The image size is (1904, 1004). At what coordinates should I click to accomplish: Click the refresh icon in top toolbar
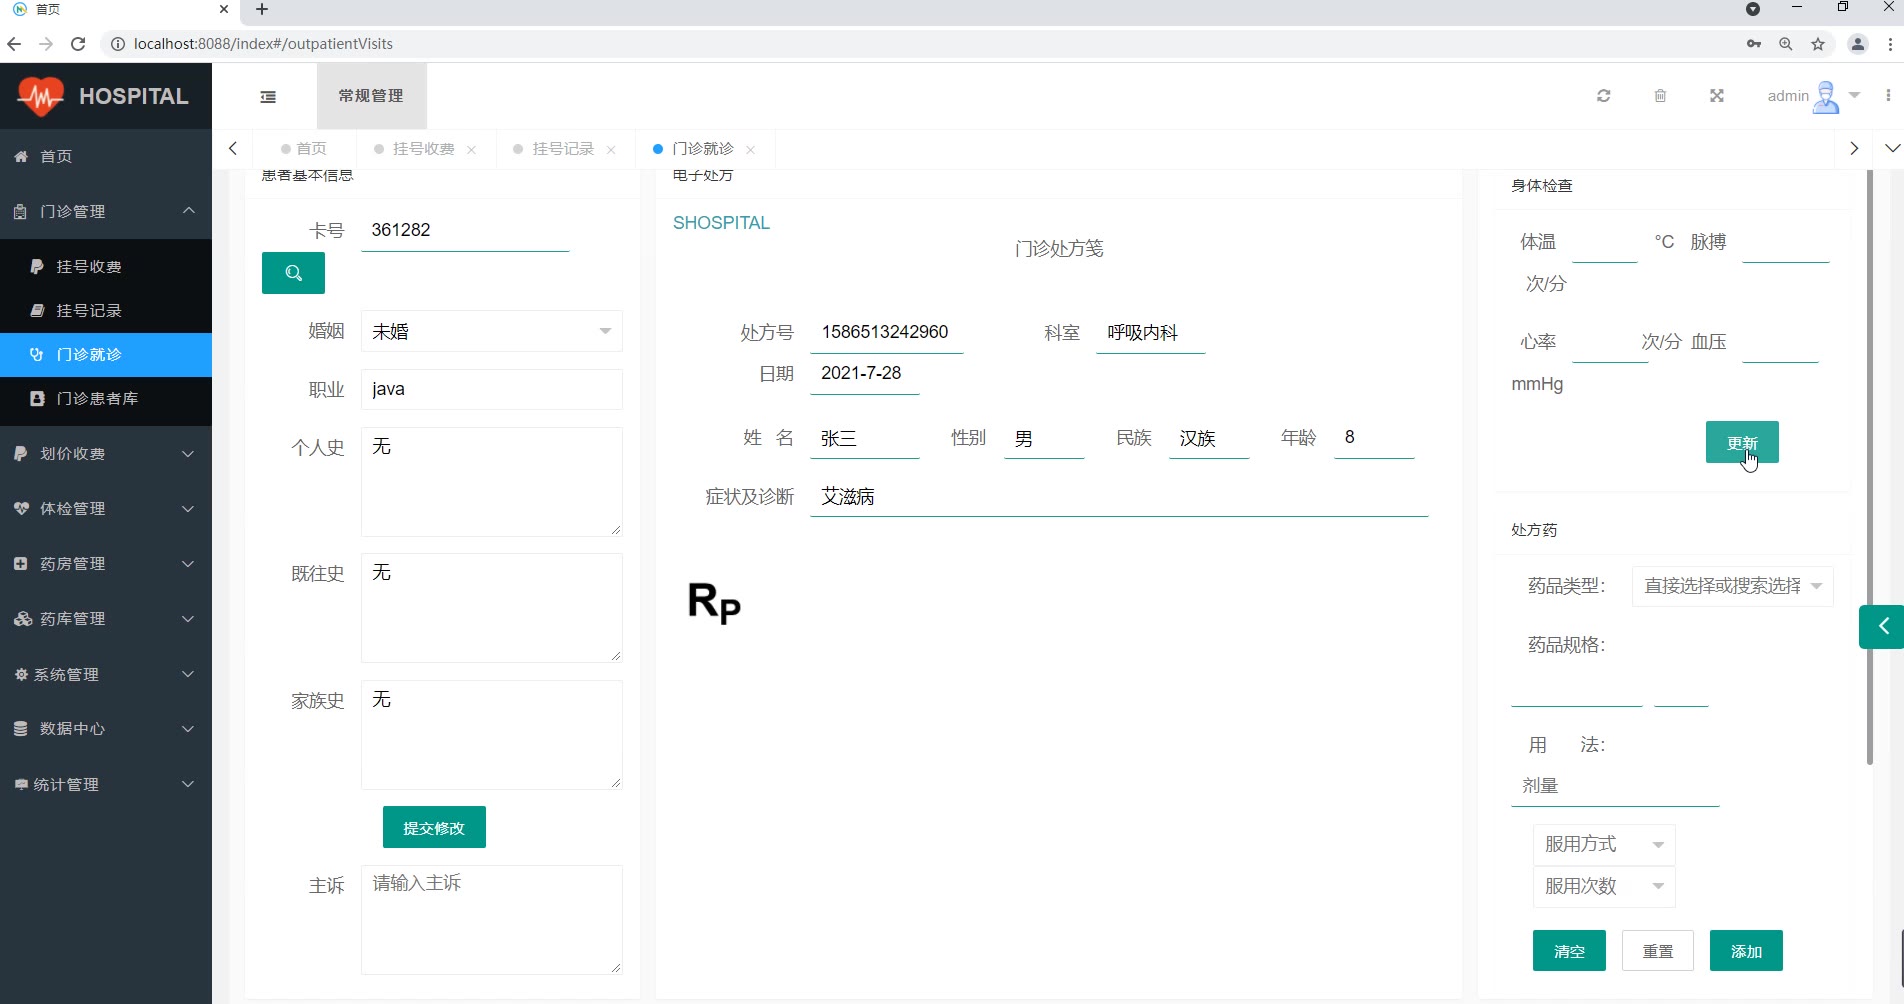(x=1603, y=96)
